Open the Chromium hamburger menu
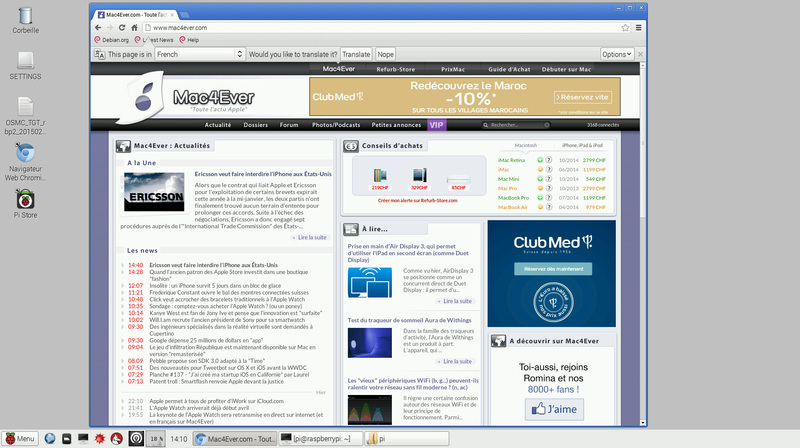 tap(638, 28)
